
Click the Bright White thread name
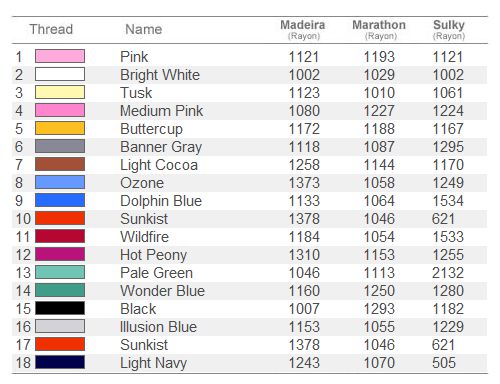(160, 75)
